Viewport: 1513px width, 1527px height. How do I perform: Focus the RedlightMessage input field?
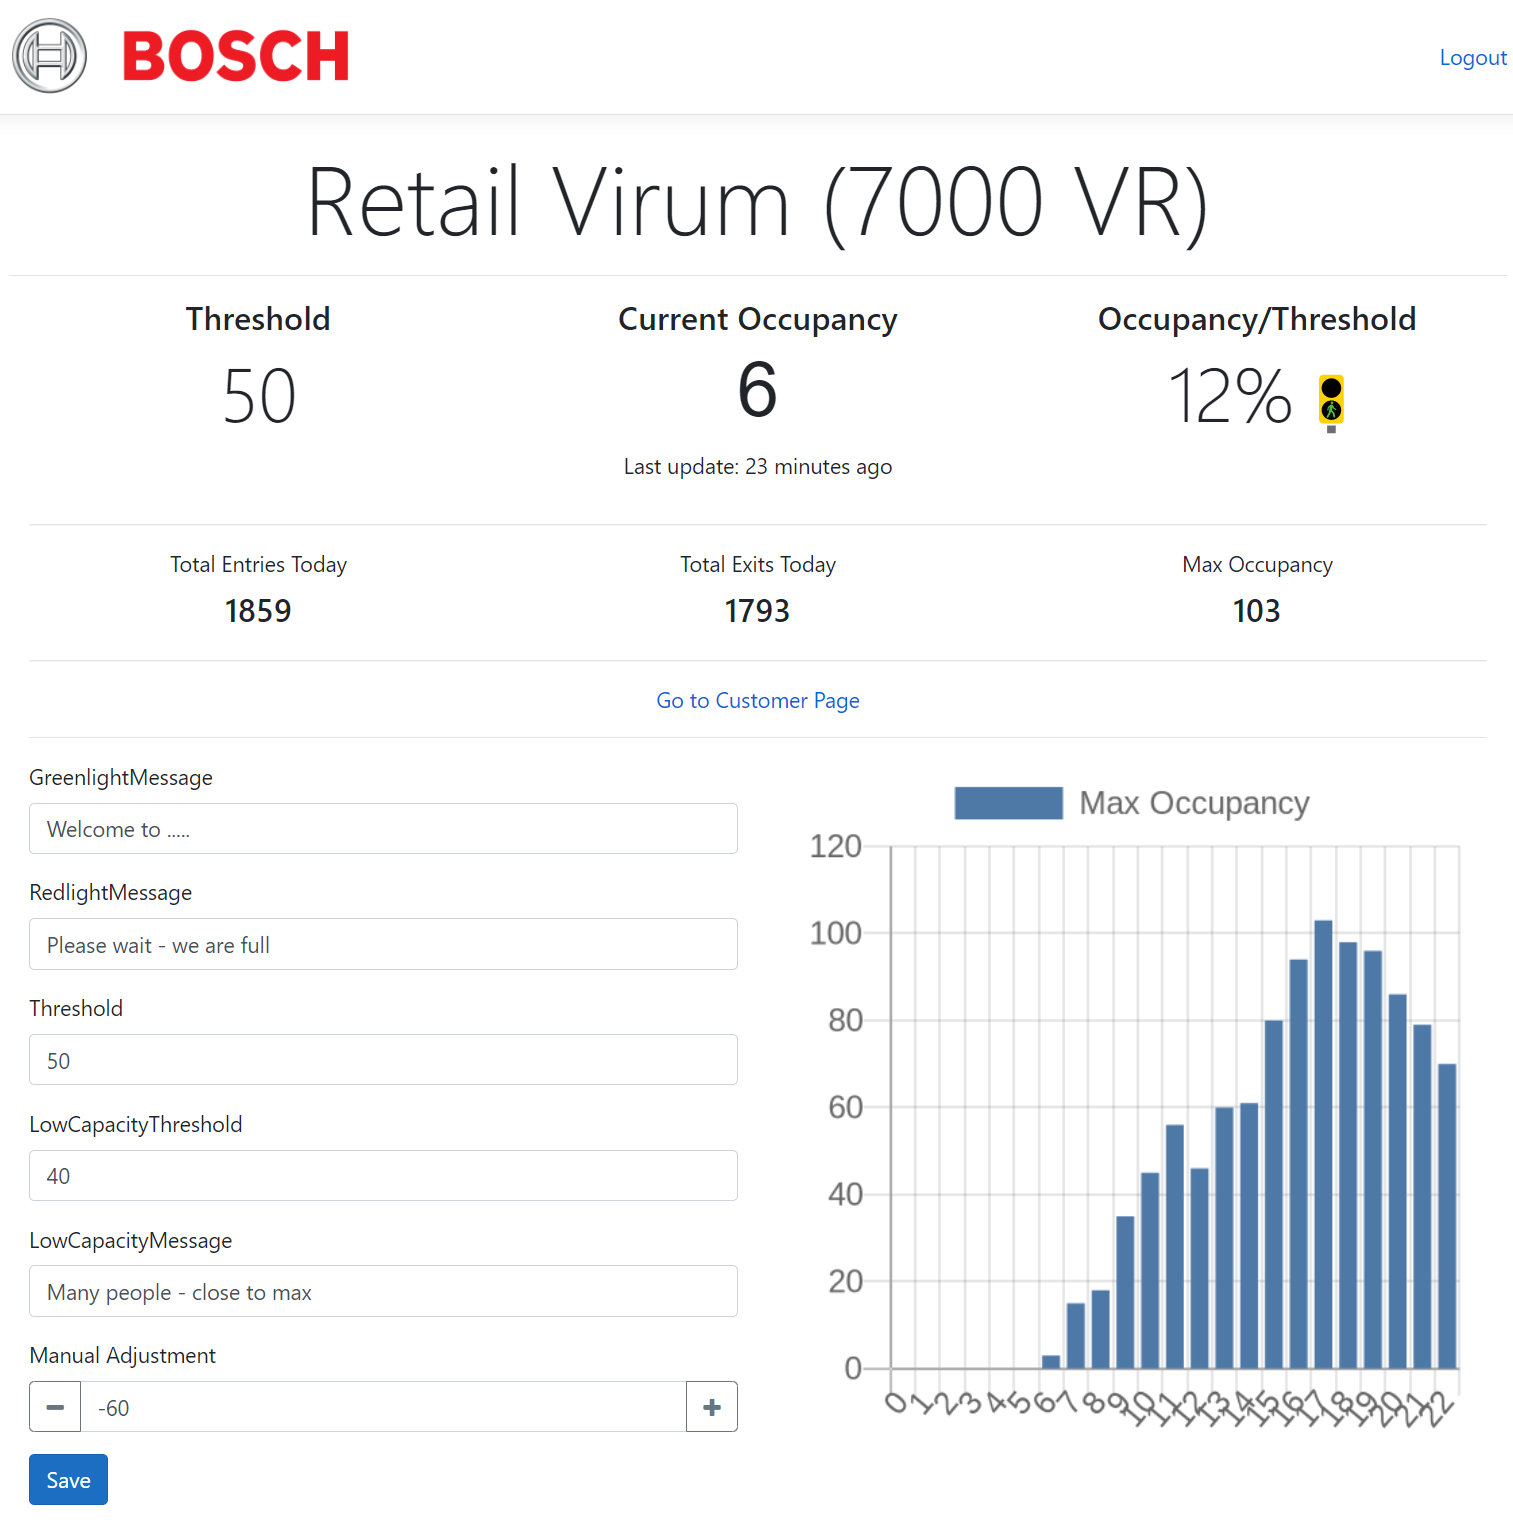click(x=383, y=944)
